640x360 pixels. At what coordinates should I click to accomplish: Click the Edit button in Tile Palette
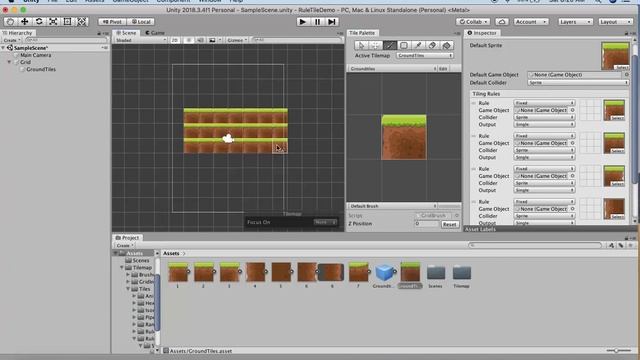pos(443,69)
